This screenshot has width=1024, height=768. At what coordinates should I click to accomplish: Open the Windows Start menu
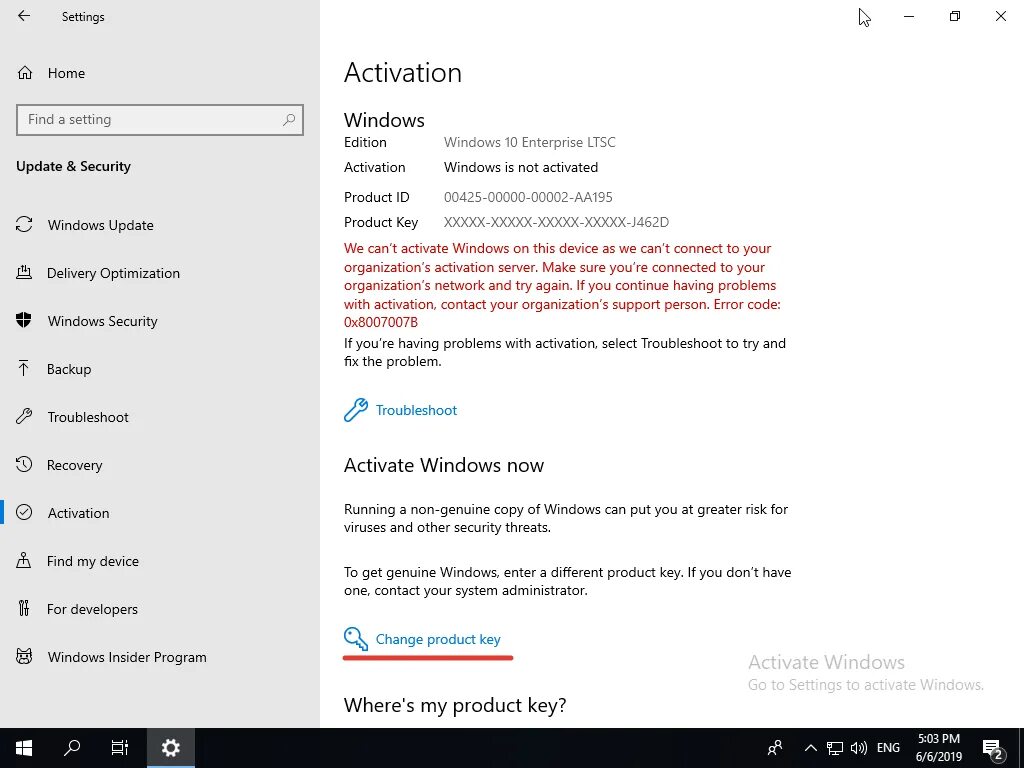tap(24, 748)
